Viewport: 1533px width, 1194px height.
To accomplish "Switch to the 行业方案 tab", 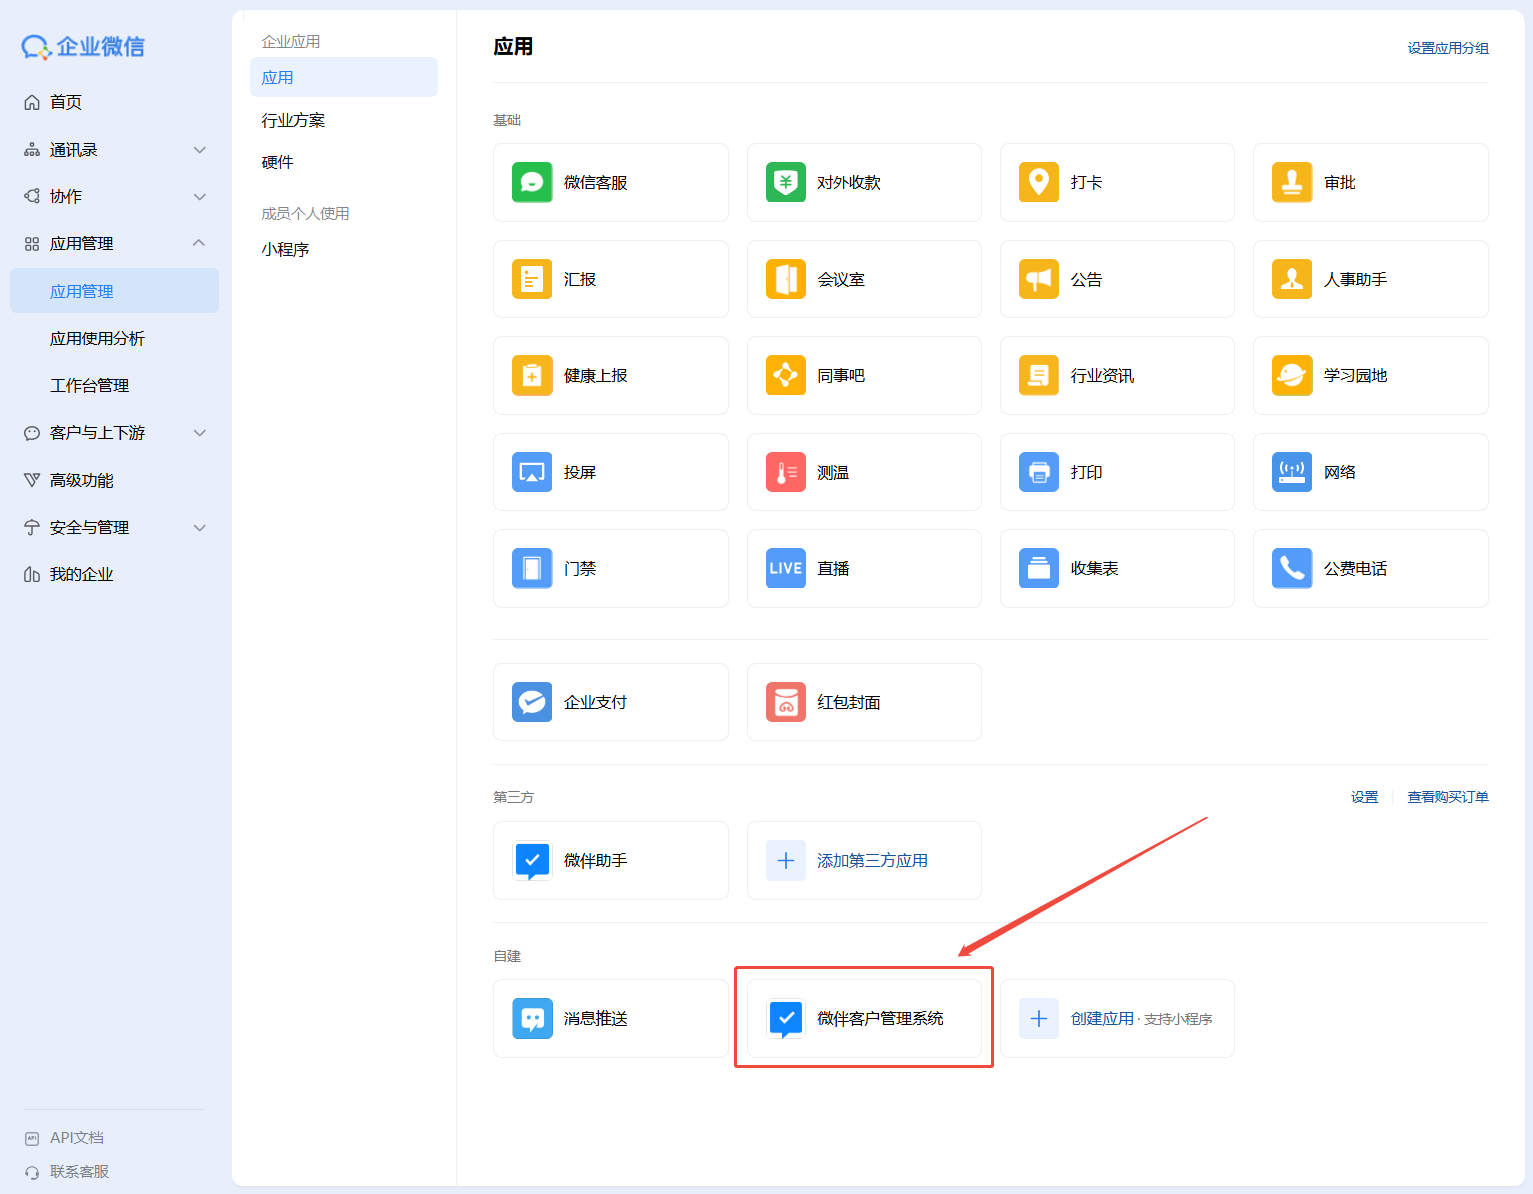I will [x=293, y=120].
